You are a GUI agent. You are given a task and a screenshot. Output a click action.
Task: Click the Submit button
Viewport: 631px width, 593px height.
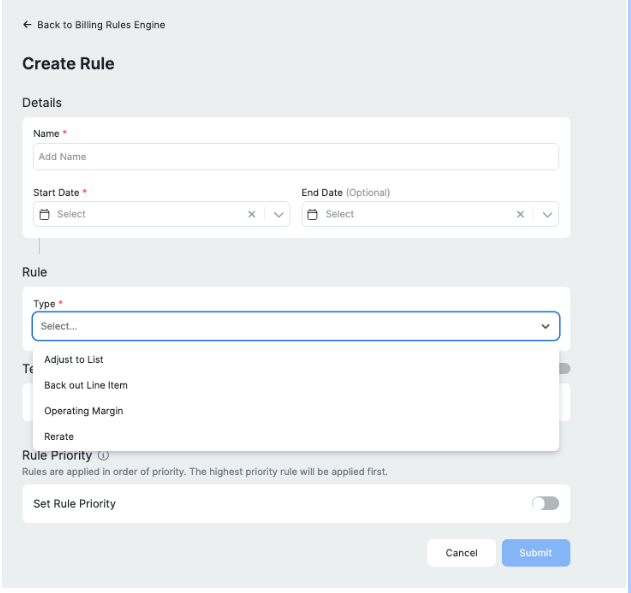click(536, 553)
